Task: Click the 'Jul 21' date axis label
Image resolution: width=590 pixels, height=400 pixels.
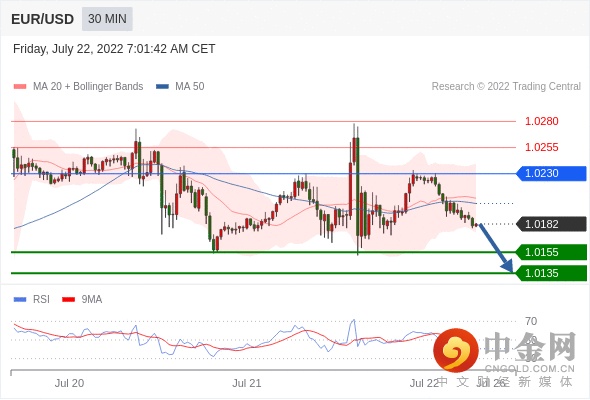Action: tap(246, 383)
